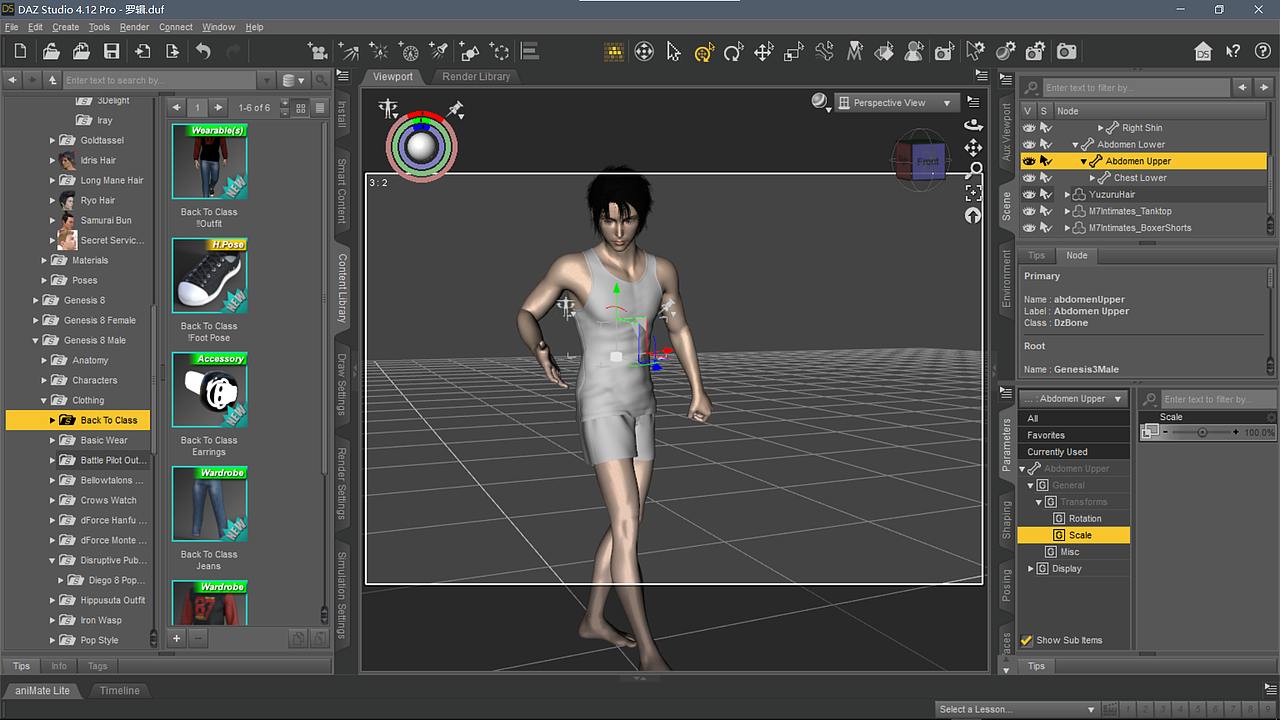Screen dimensions: 1280x720
Task: Hide the M7Intimates_BoxerShorts node
Action: point(1028,228)
